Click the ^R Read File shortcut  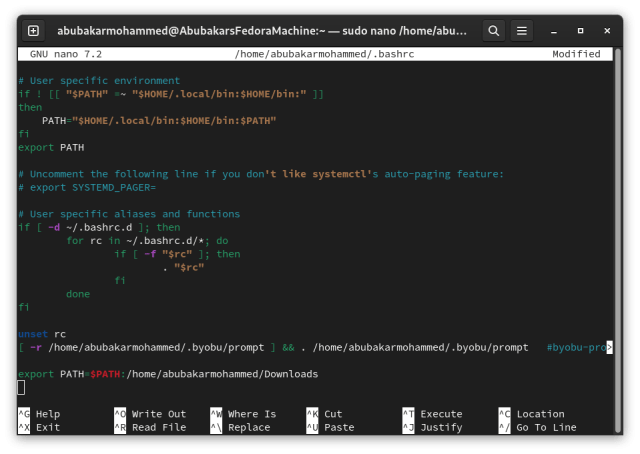[150, 427]
